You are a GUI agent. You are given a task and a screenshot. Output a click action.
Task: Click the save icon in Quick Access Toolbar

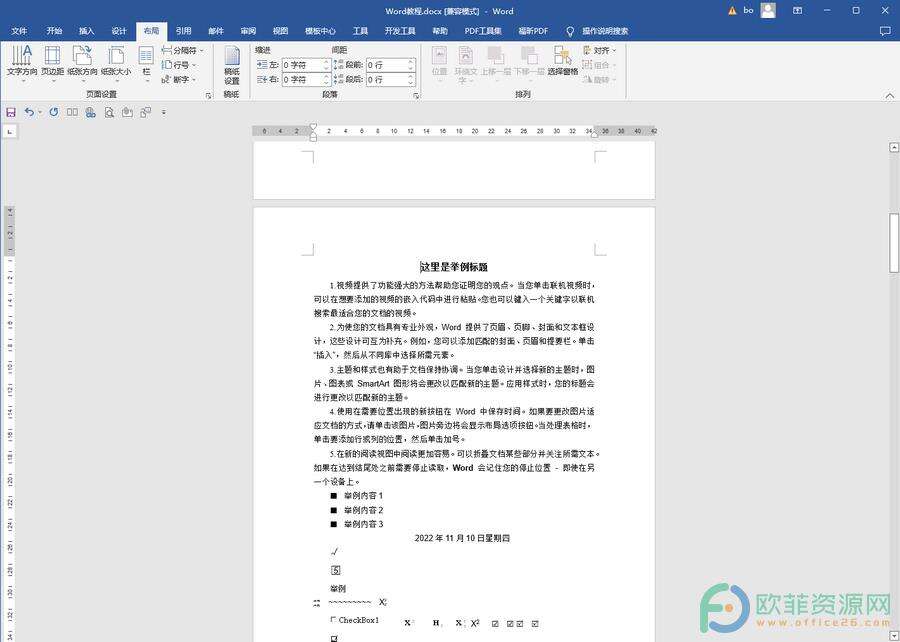point(11,112)
